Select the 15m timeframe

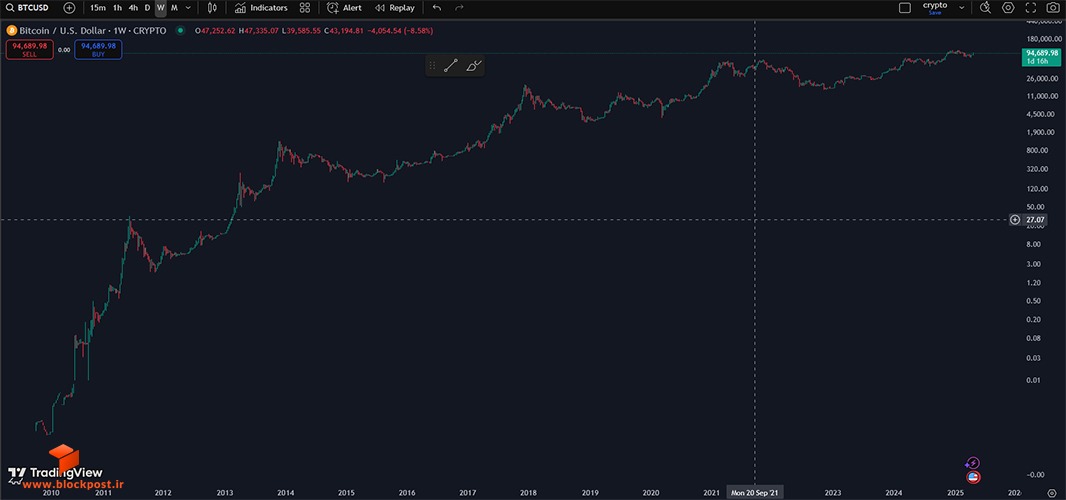(x=98, y=8)
